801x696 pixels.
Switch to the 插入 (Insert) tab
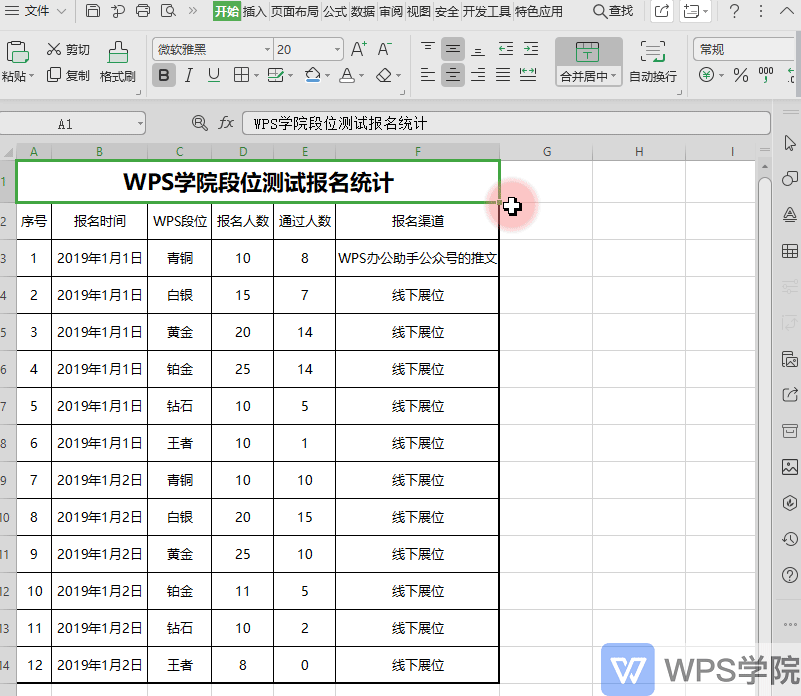(254, 11)
